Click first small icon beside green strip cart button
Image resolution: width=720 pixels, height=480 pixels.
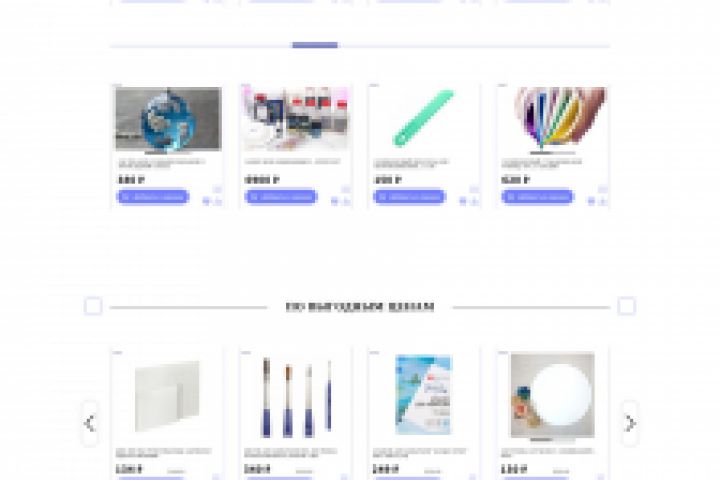(463, 201)
